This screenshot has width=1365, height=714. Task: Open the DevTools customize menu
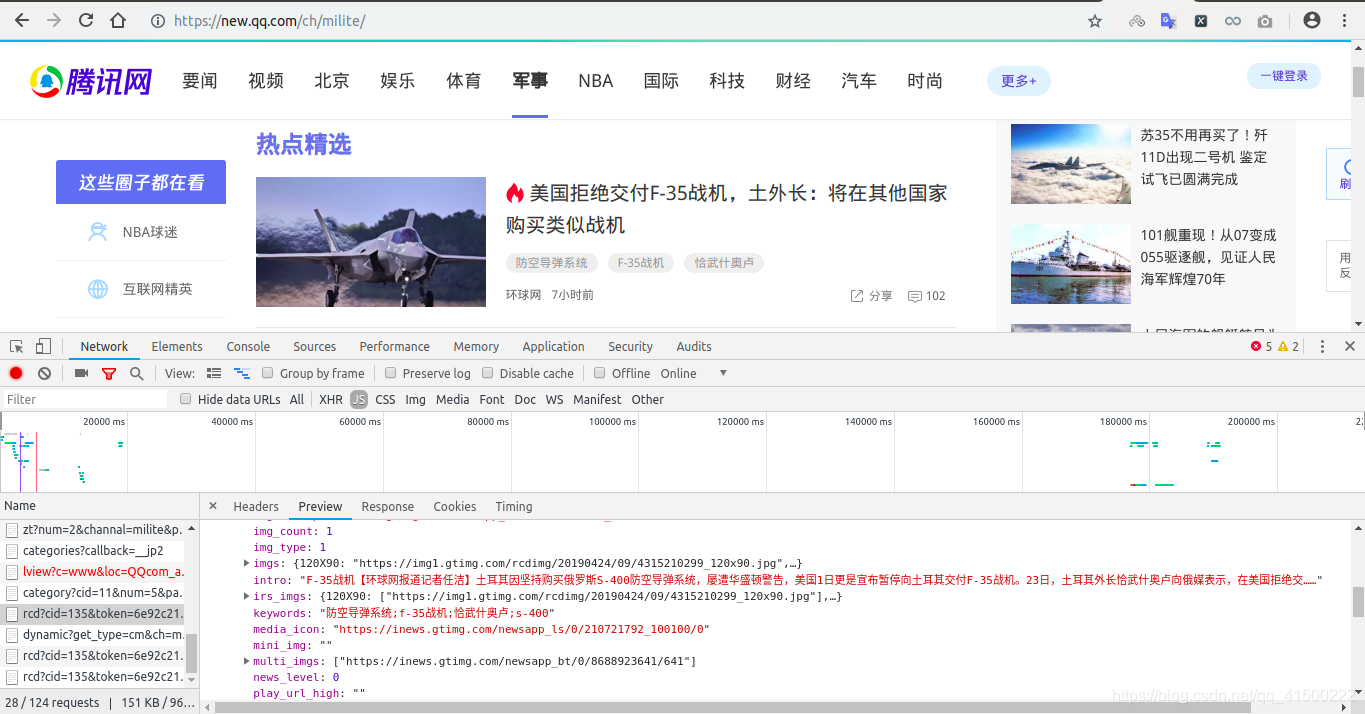pos(1322,346)
